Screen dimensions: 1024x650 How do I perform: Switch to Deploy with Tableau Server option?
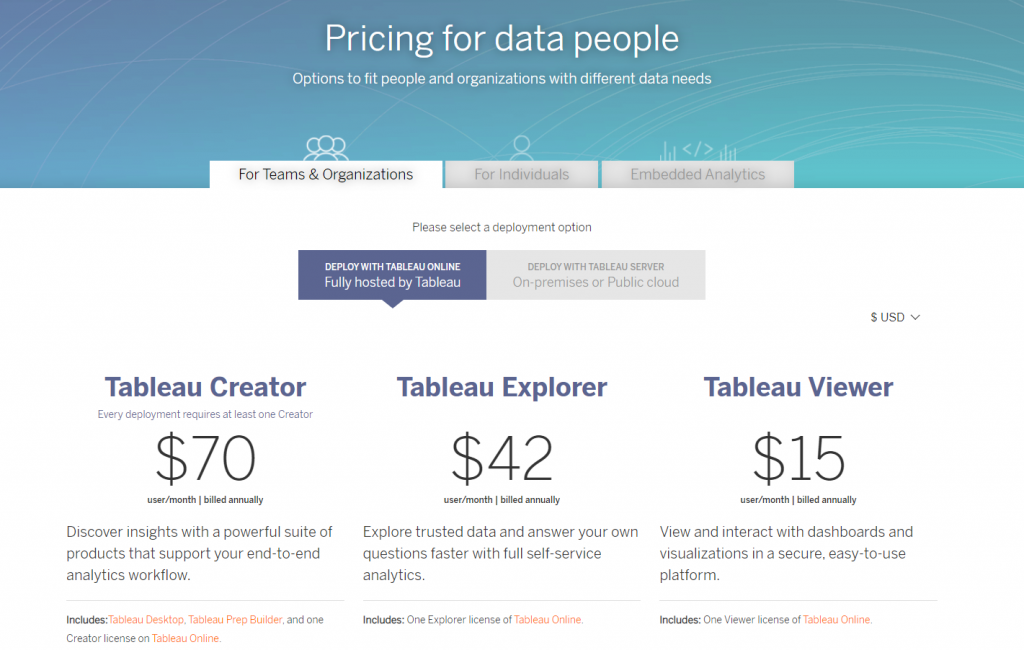tap(596, 274)
